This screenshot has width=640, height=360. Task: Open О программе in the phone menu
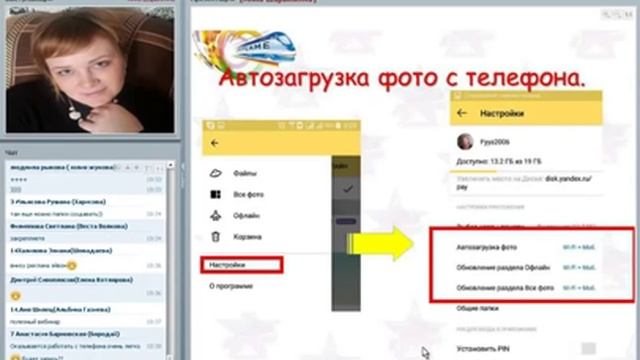(231, 286)
